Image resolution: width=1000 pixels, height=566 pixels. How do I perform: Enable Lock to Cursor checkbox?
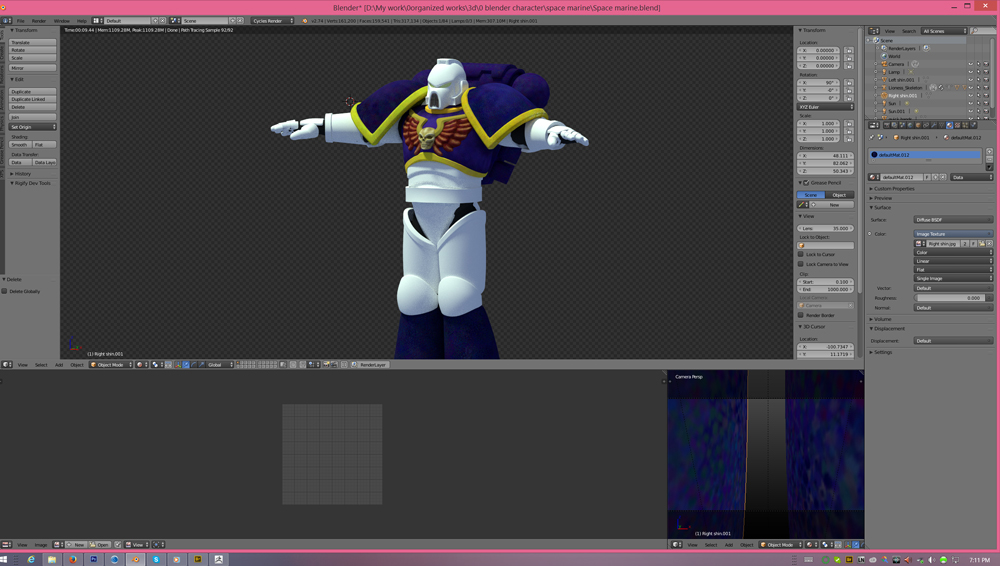(800, 254)
